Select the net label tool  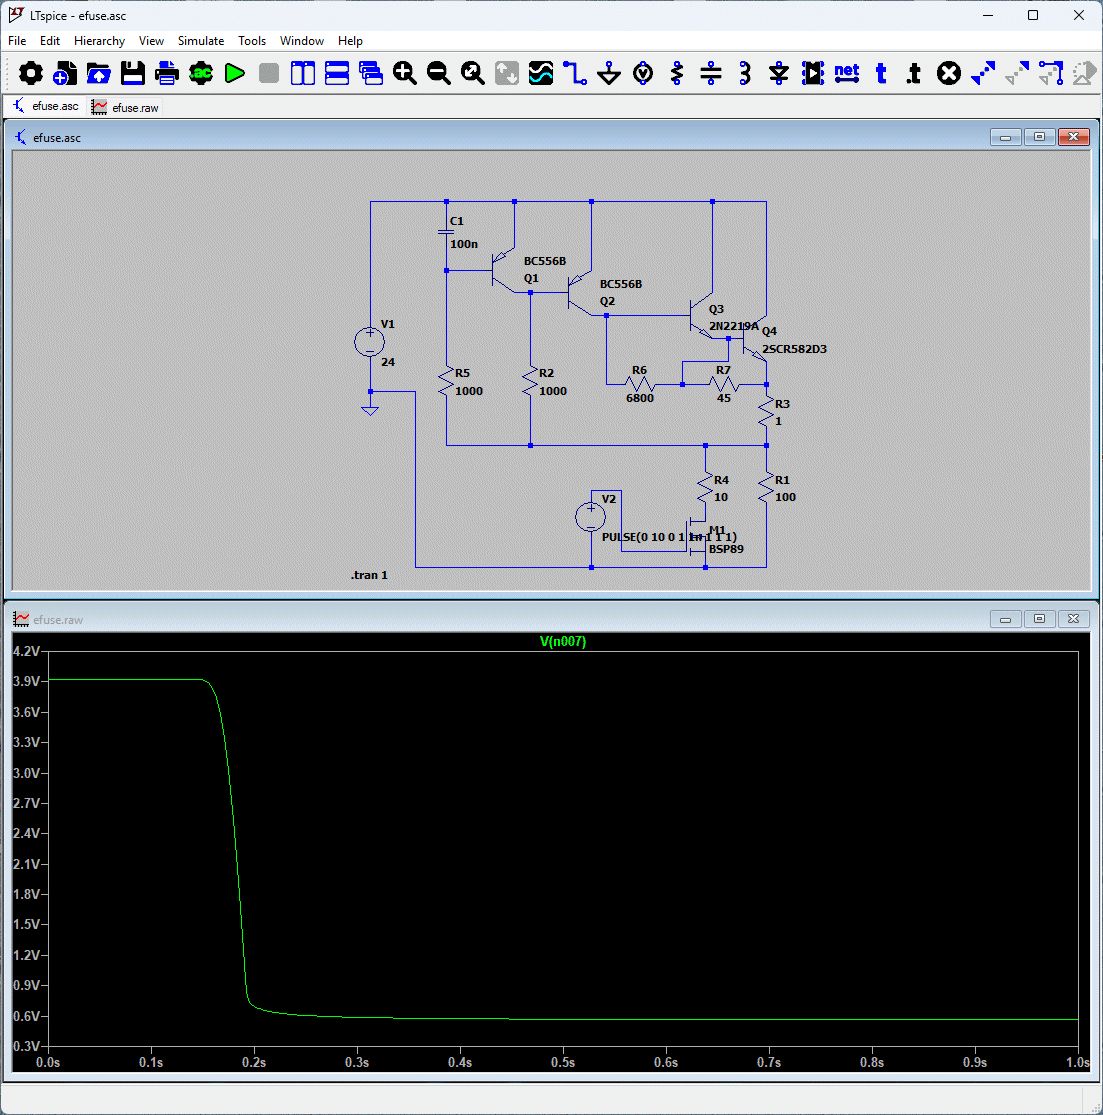tap(847, 73)
